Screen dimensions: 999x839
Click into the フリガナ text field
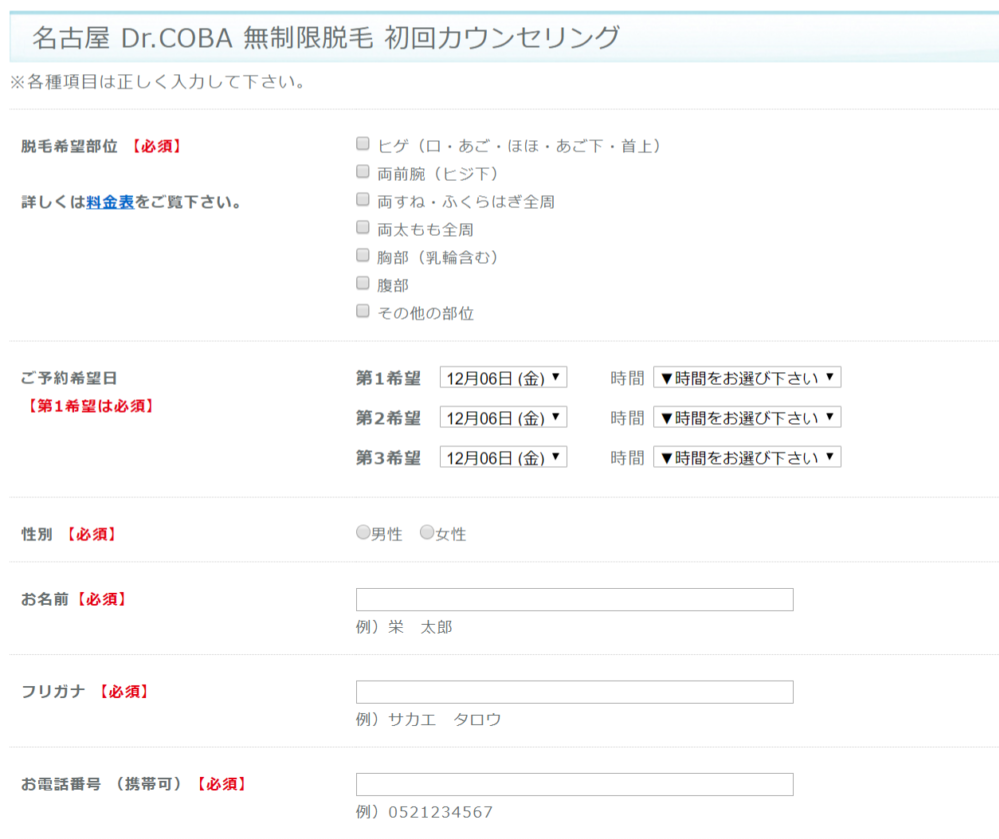pos(575,692)
